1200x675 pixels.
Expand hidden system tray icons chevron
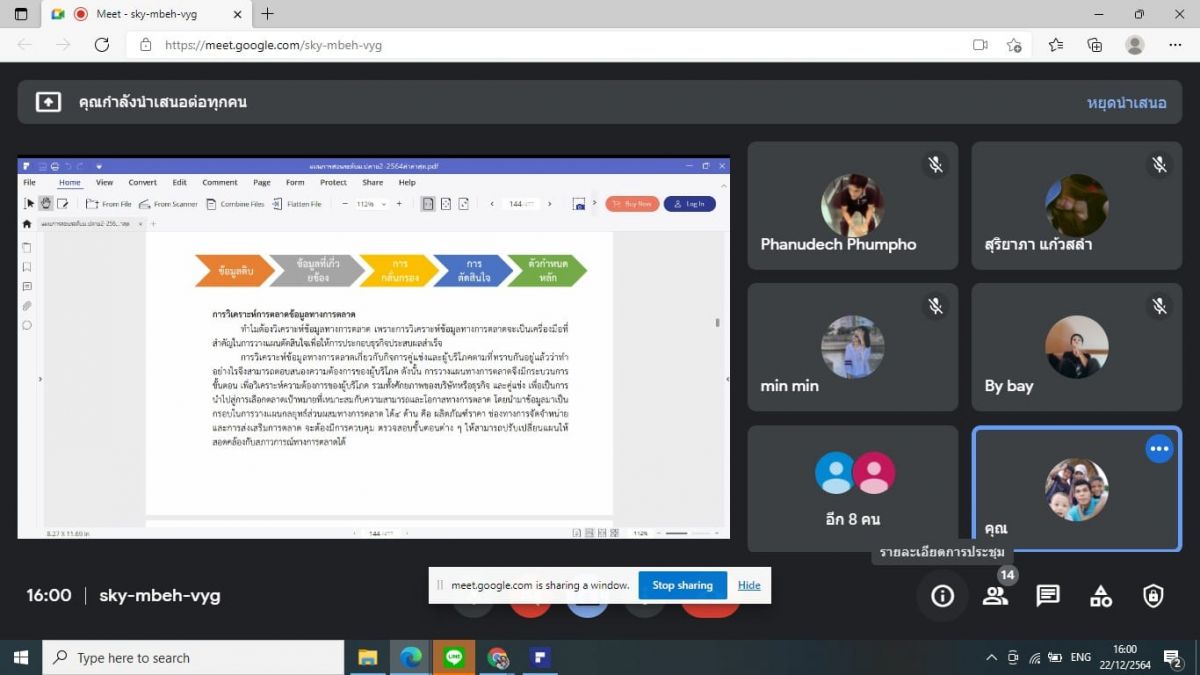pos(991,657)
